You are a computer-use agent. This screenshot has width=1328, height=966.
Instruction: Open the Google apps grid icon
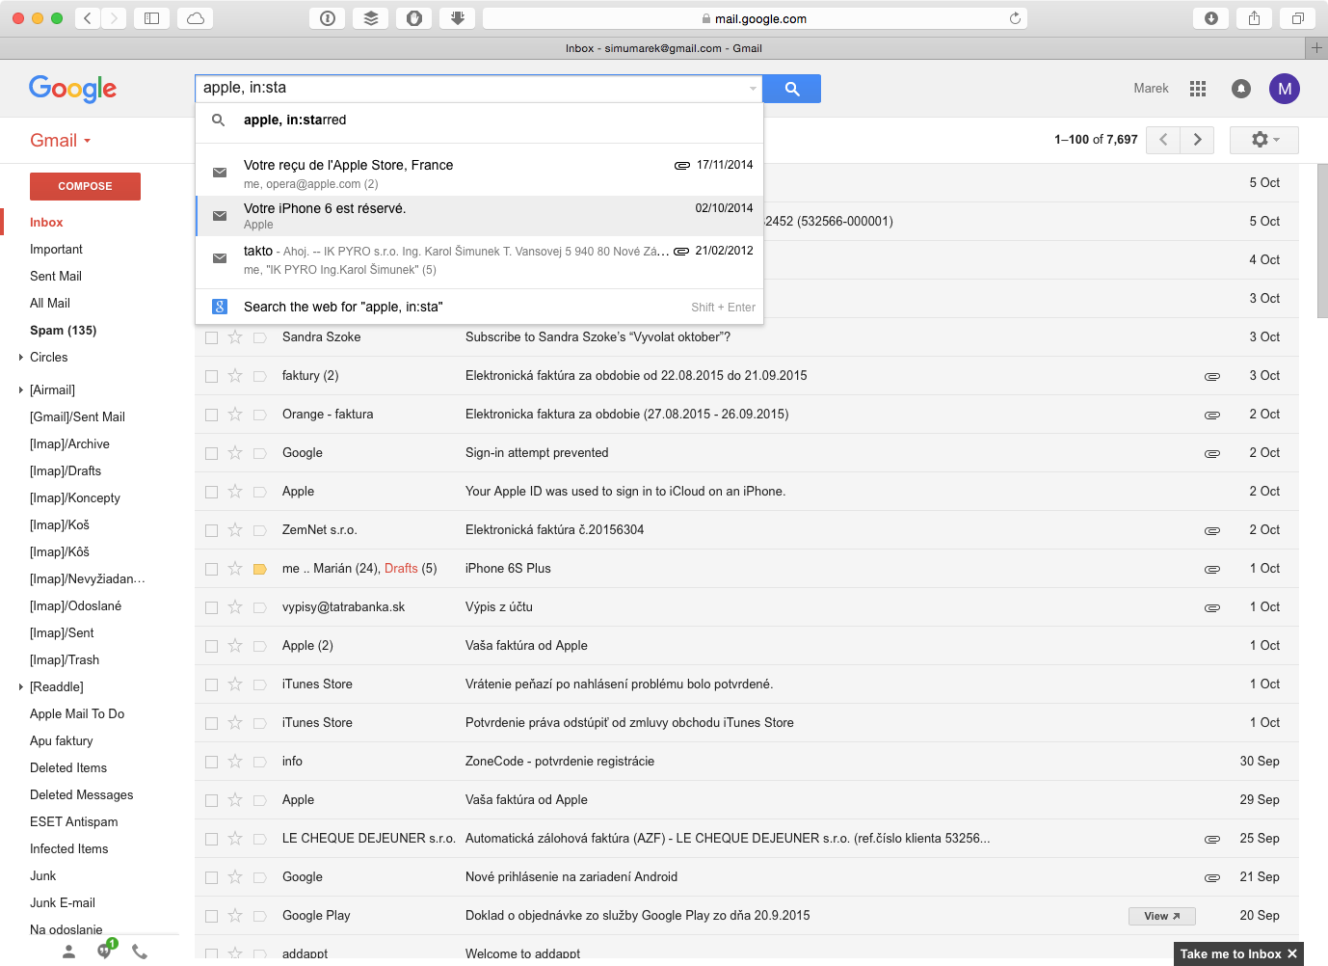click(1198, 89)
